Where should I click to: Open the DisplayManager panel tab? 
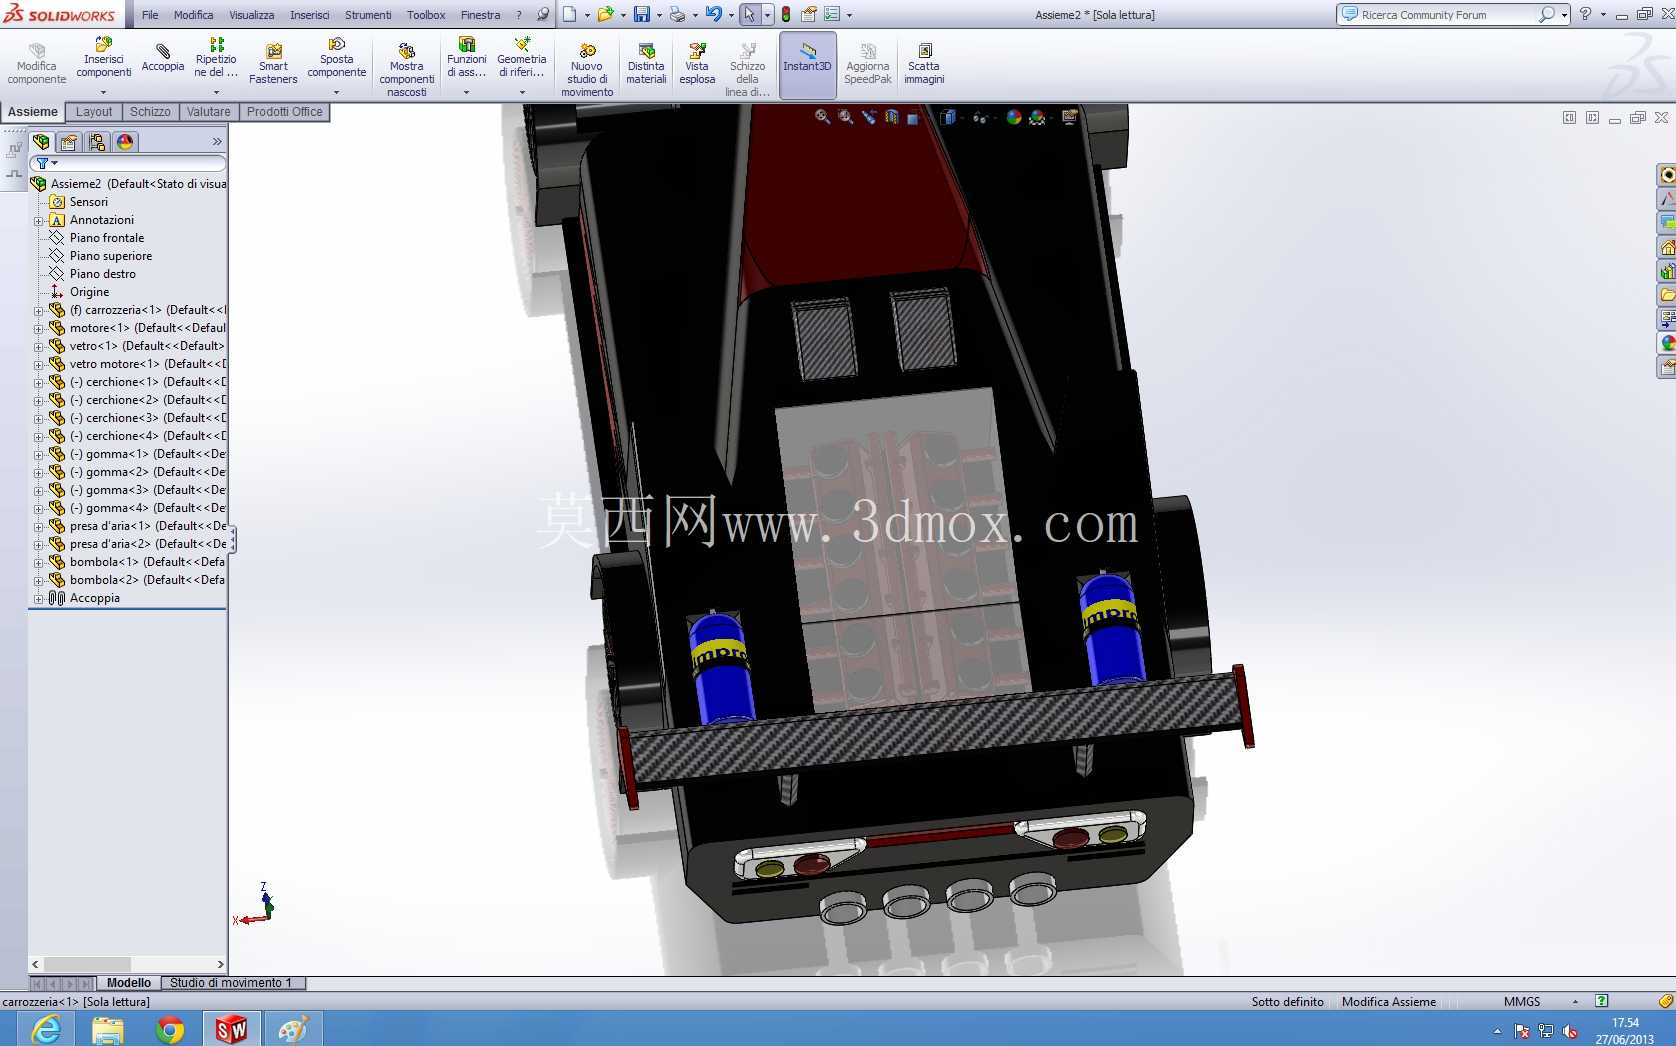point(125,142)
